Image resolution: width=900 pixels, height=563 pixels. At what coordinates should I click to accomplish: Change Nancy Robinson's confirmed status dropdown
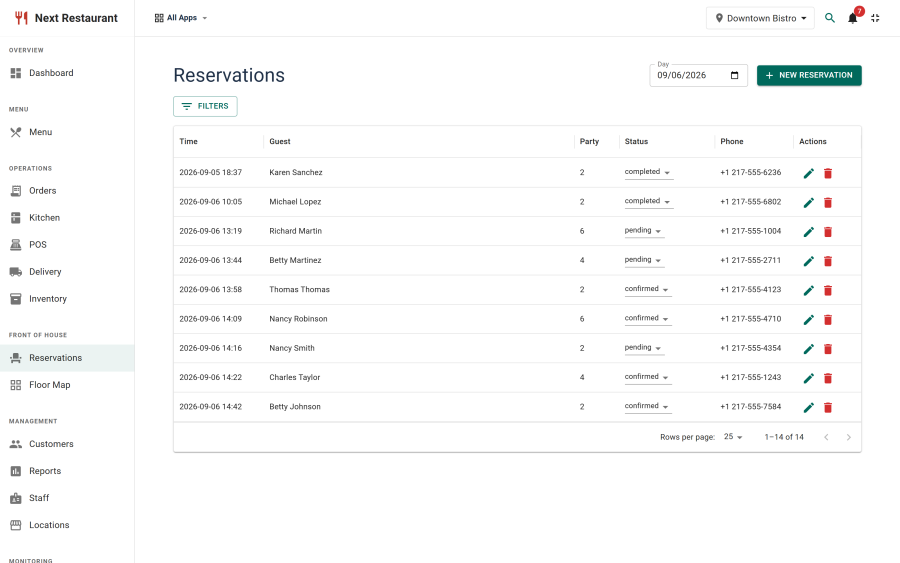click(648, 319)
